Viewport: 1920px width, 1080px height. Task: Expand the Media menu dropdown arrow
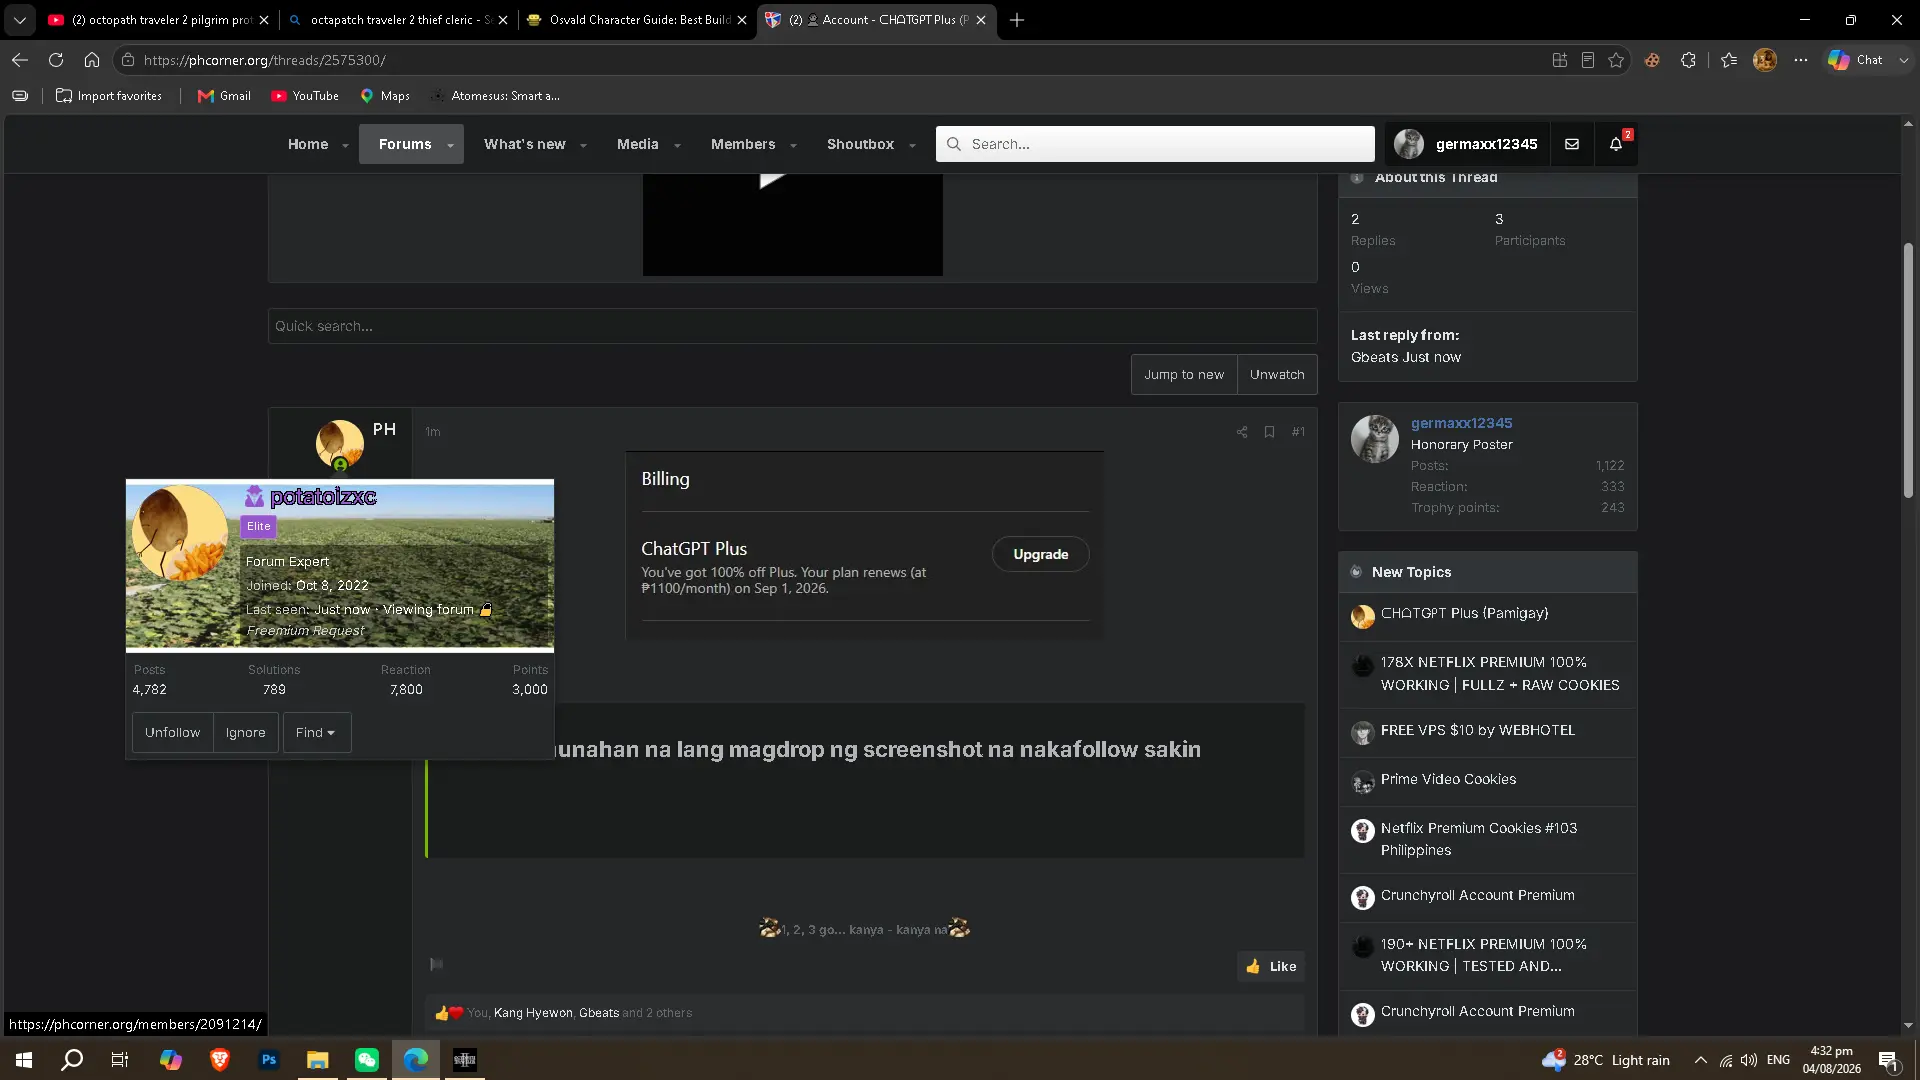[677, 146]
